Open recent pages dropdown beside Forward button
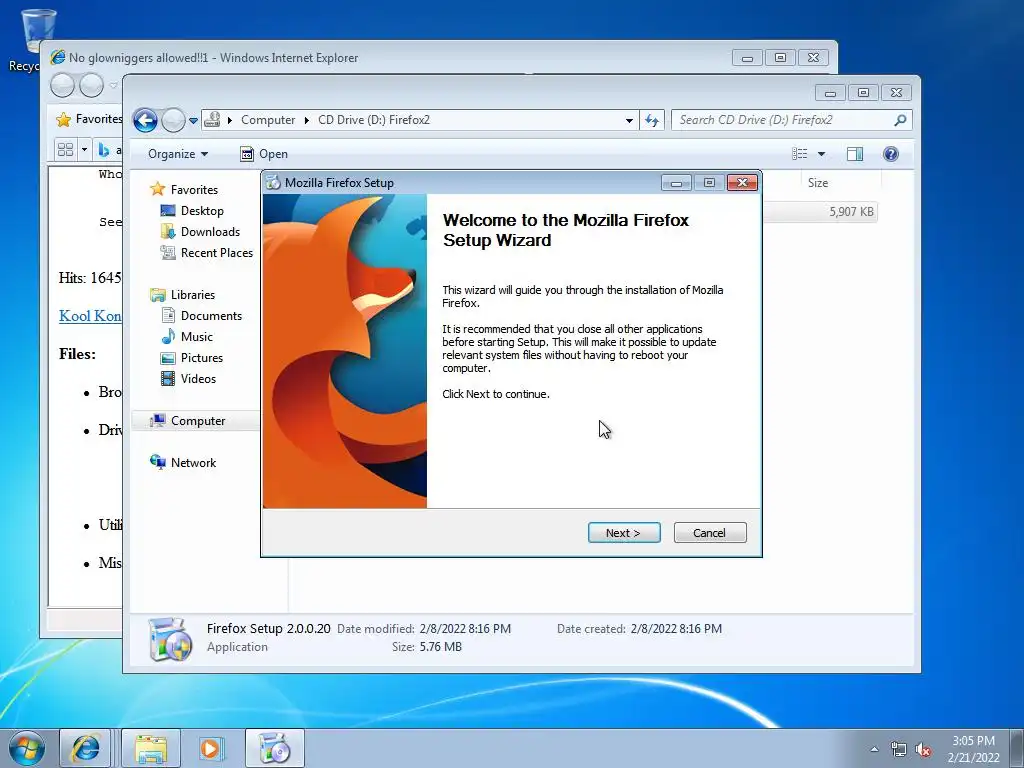This screenshot has height=768, width=1024. [x=193, y=121]
